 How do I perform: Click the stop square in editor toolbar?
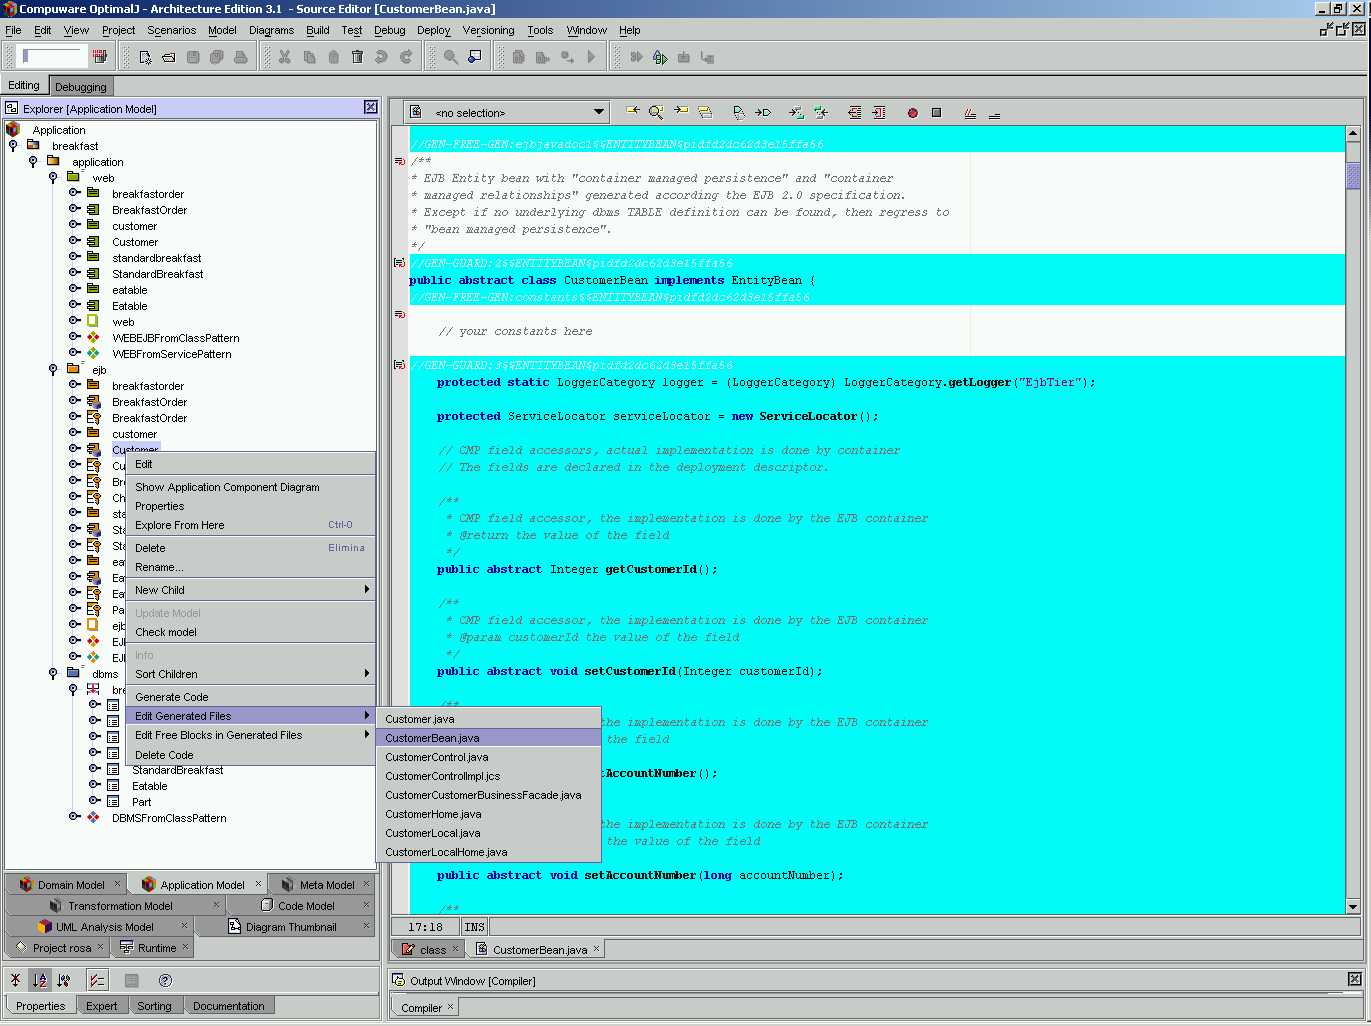(x=937, y=113)
